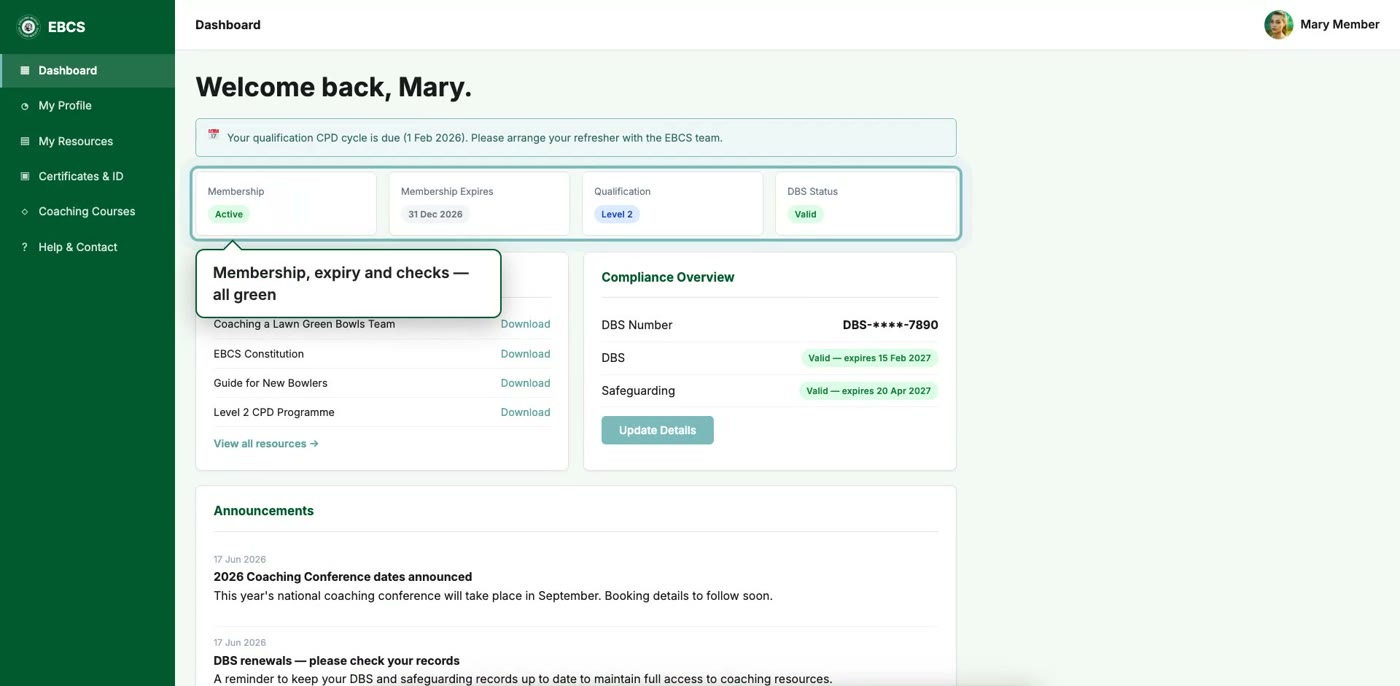The height and width of the screenshot is (686, 1400).
Task: Click the Dashboard grid icon in sidebar
Action: 25,71
